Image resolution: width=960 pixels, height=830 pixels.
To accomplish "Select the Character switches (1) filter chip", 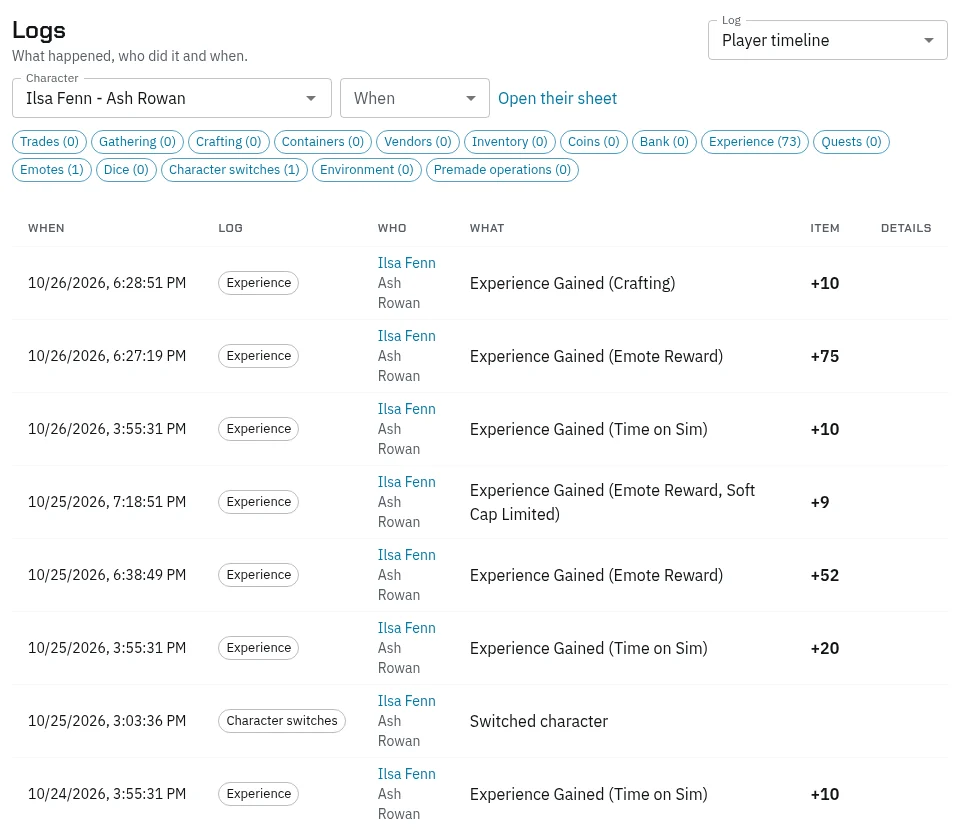I will pos(234,170).
